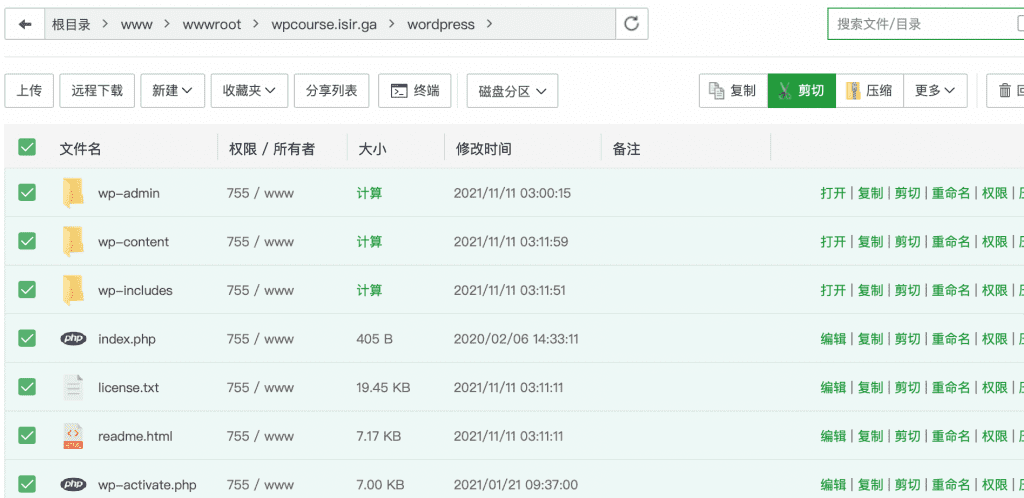Navigate to wwwroot in breadcrumb
The image size is (1024, 498).
(212, 25)
